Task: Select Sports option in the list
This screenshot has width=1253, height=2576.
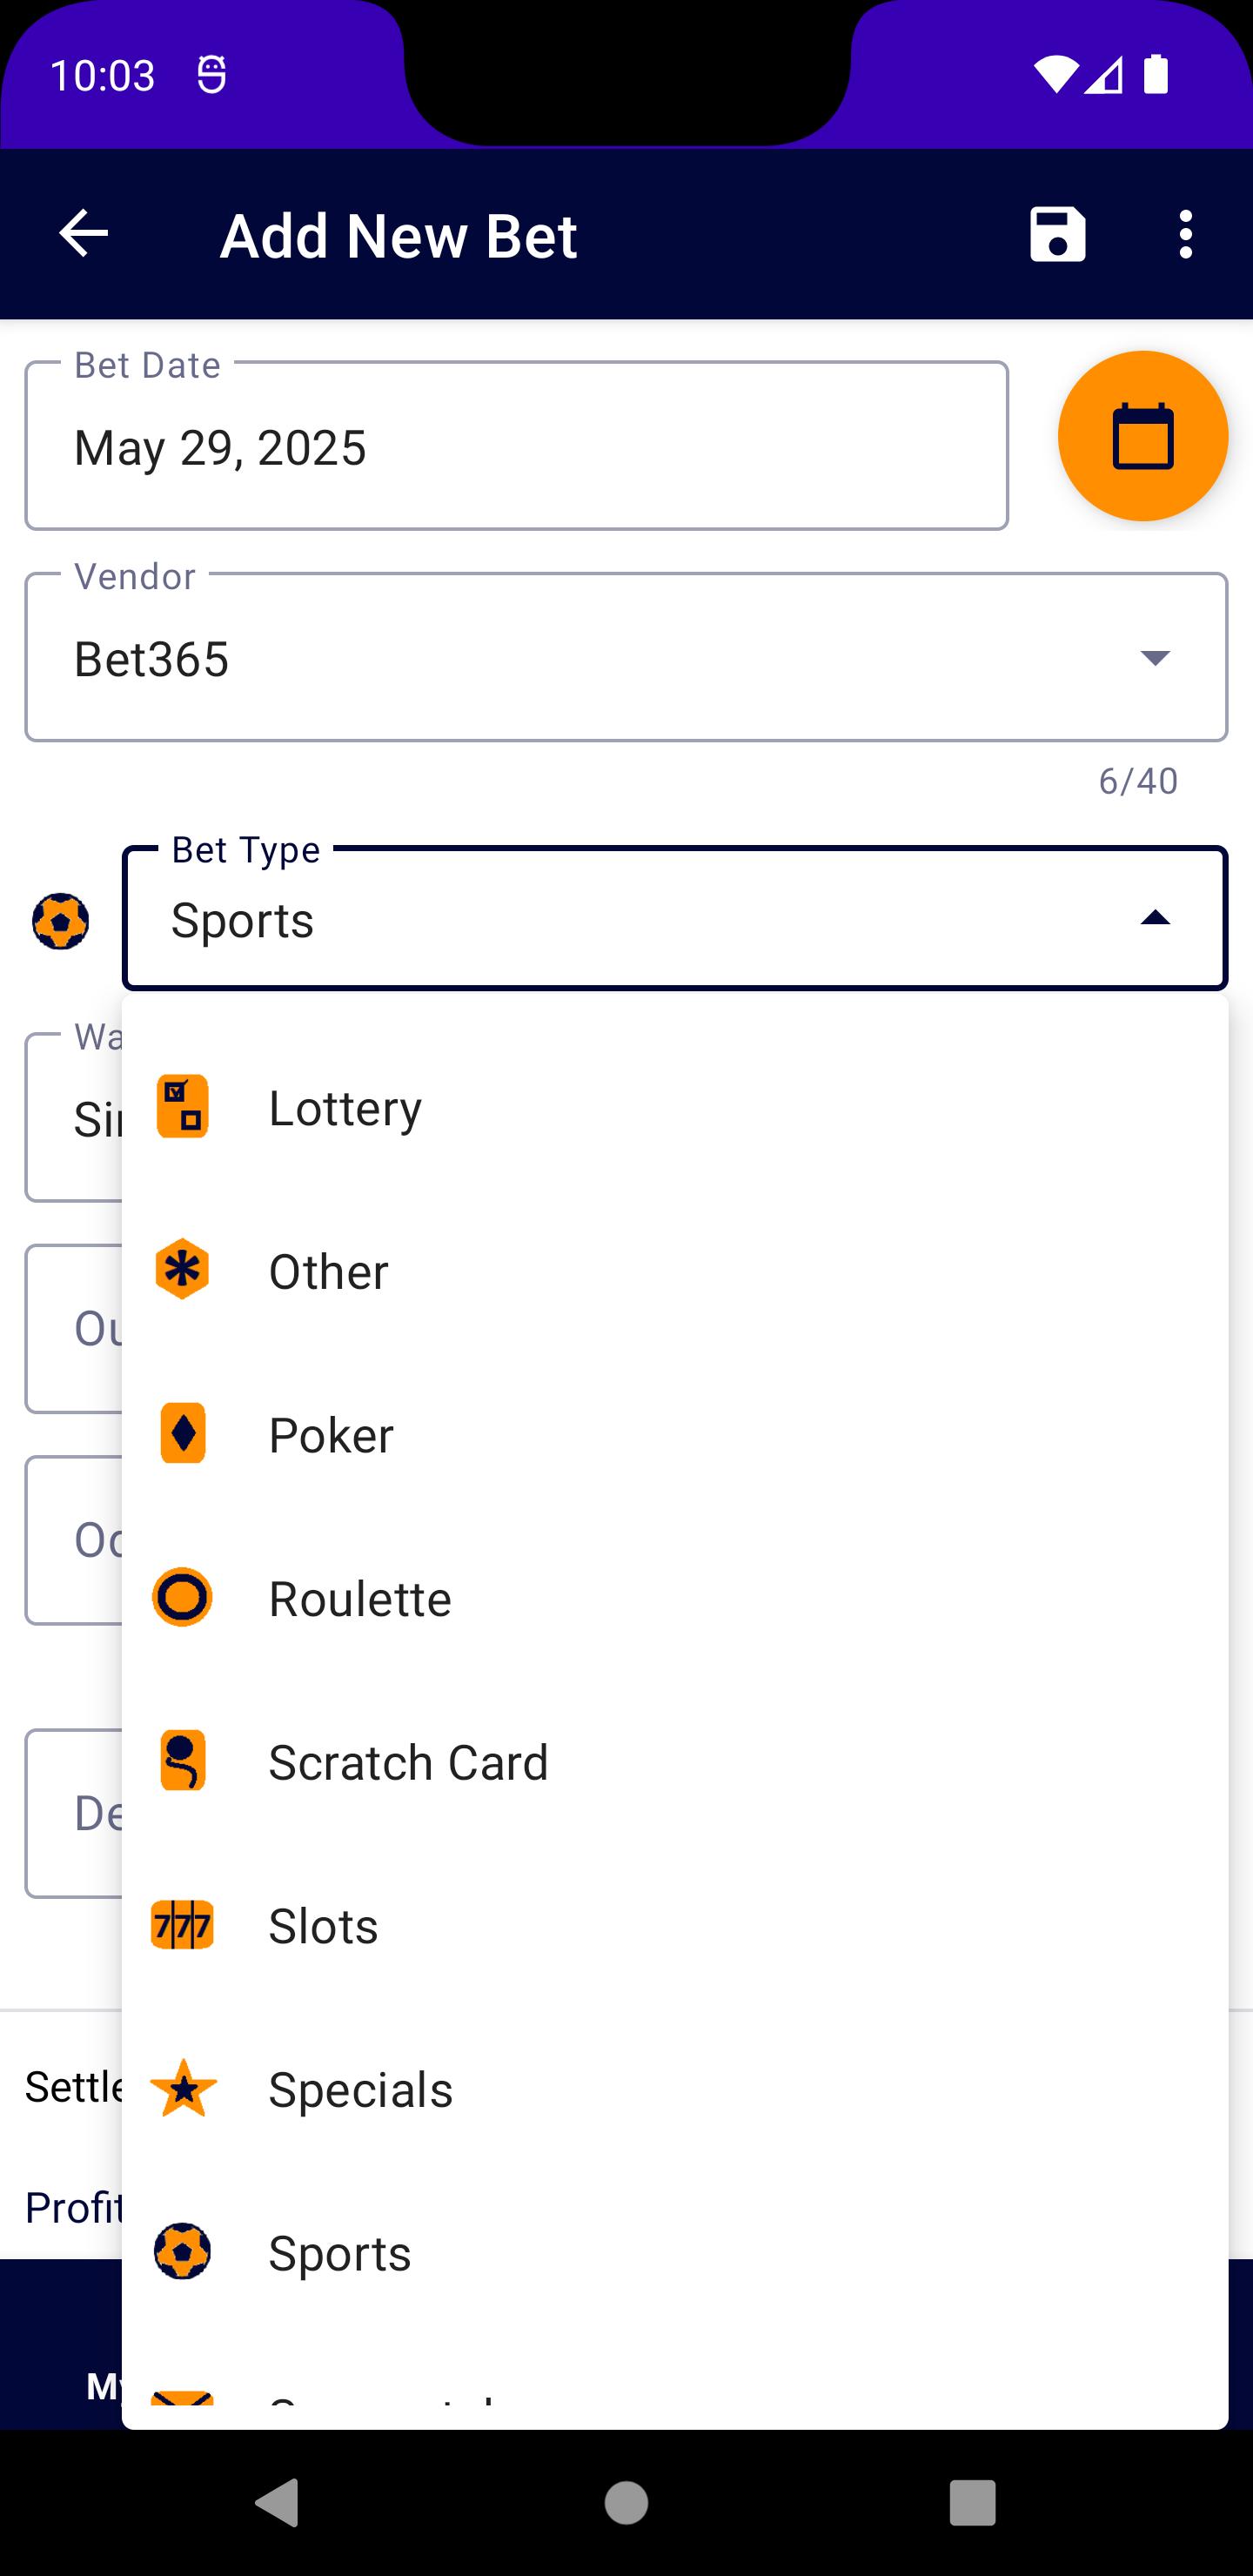Action: point(675,2252)
